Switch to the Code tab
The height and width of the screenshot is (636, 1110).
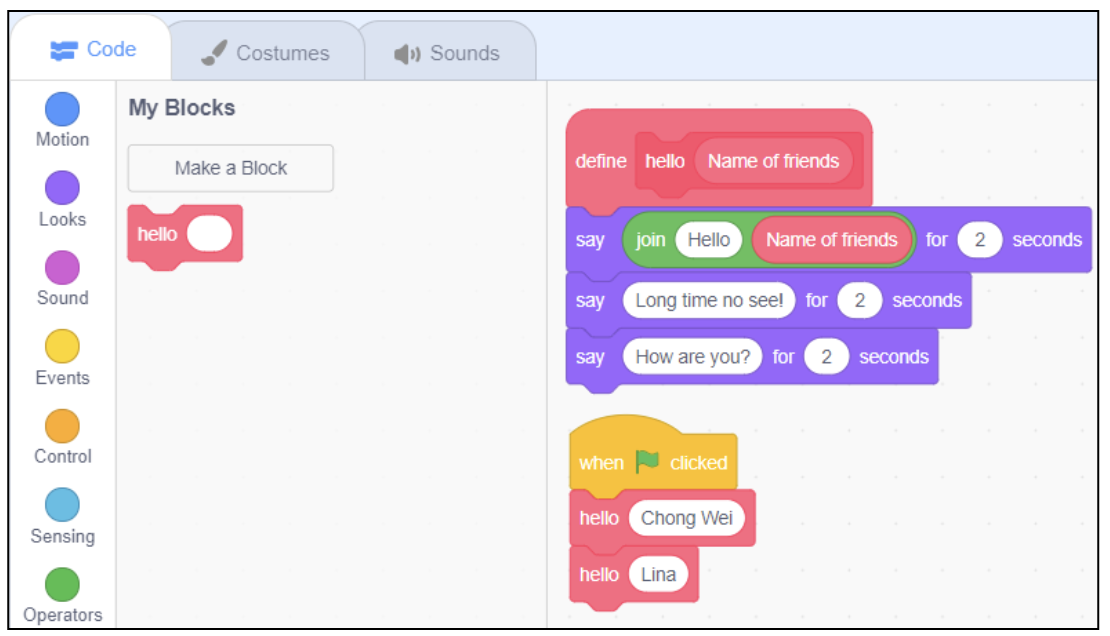pos(93,50)
